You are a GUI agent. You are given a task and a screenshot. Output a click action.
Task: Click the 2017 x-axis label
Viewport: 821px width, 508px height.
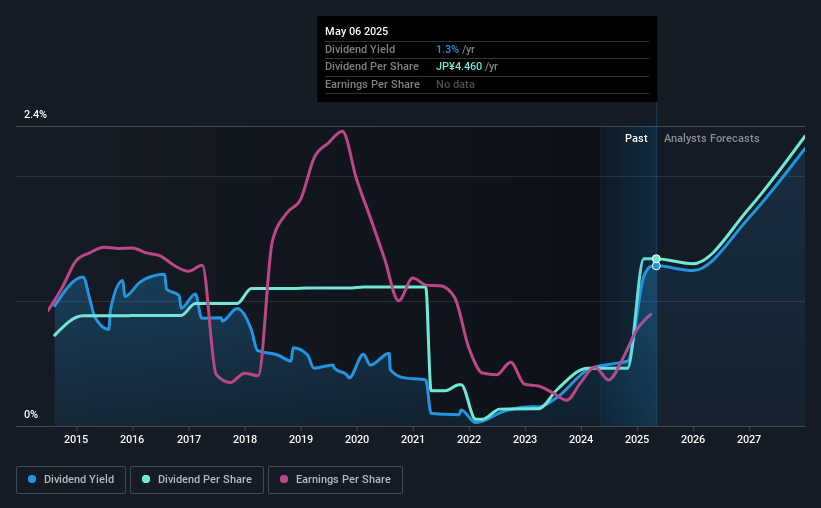tap(188, 439)
